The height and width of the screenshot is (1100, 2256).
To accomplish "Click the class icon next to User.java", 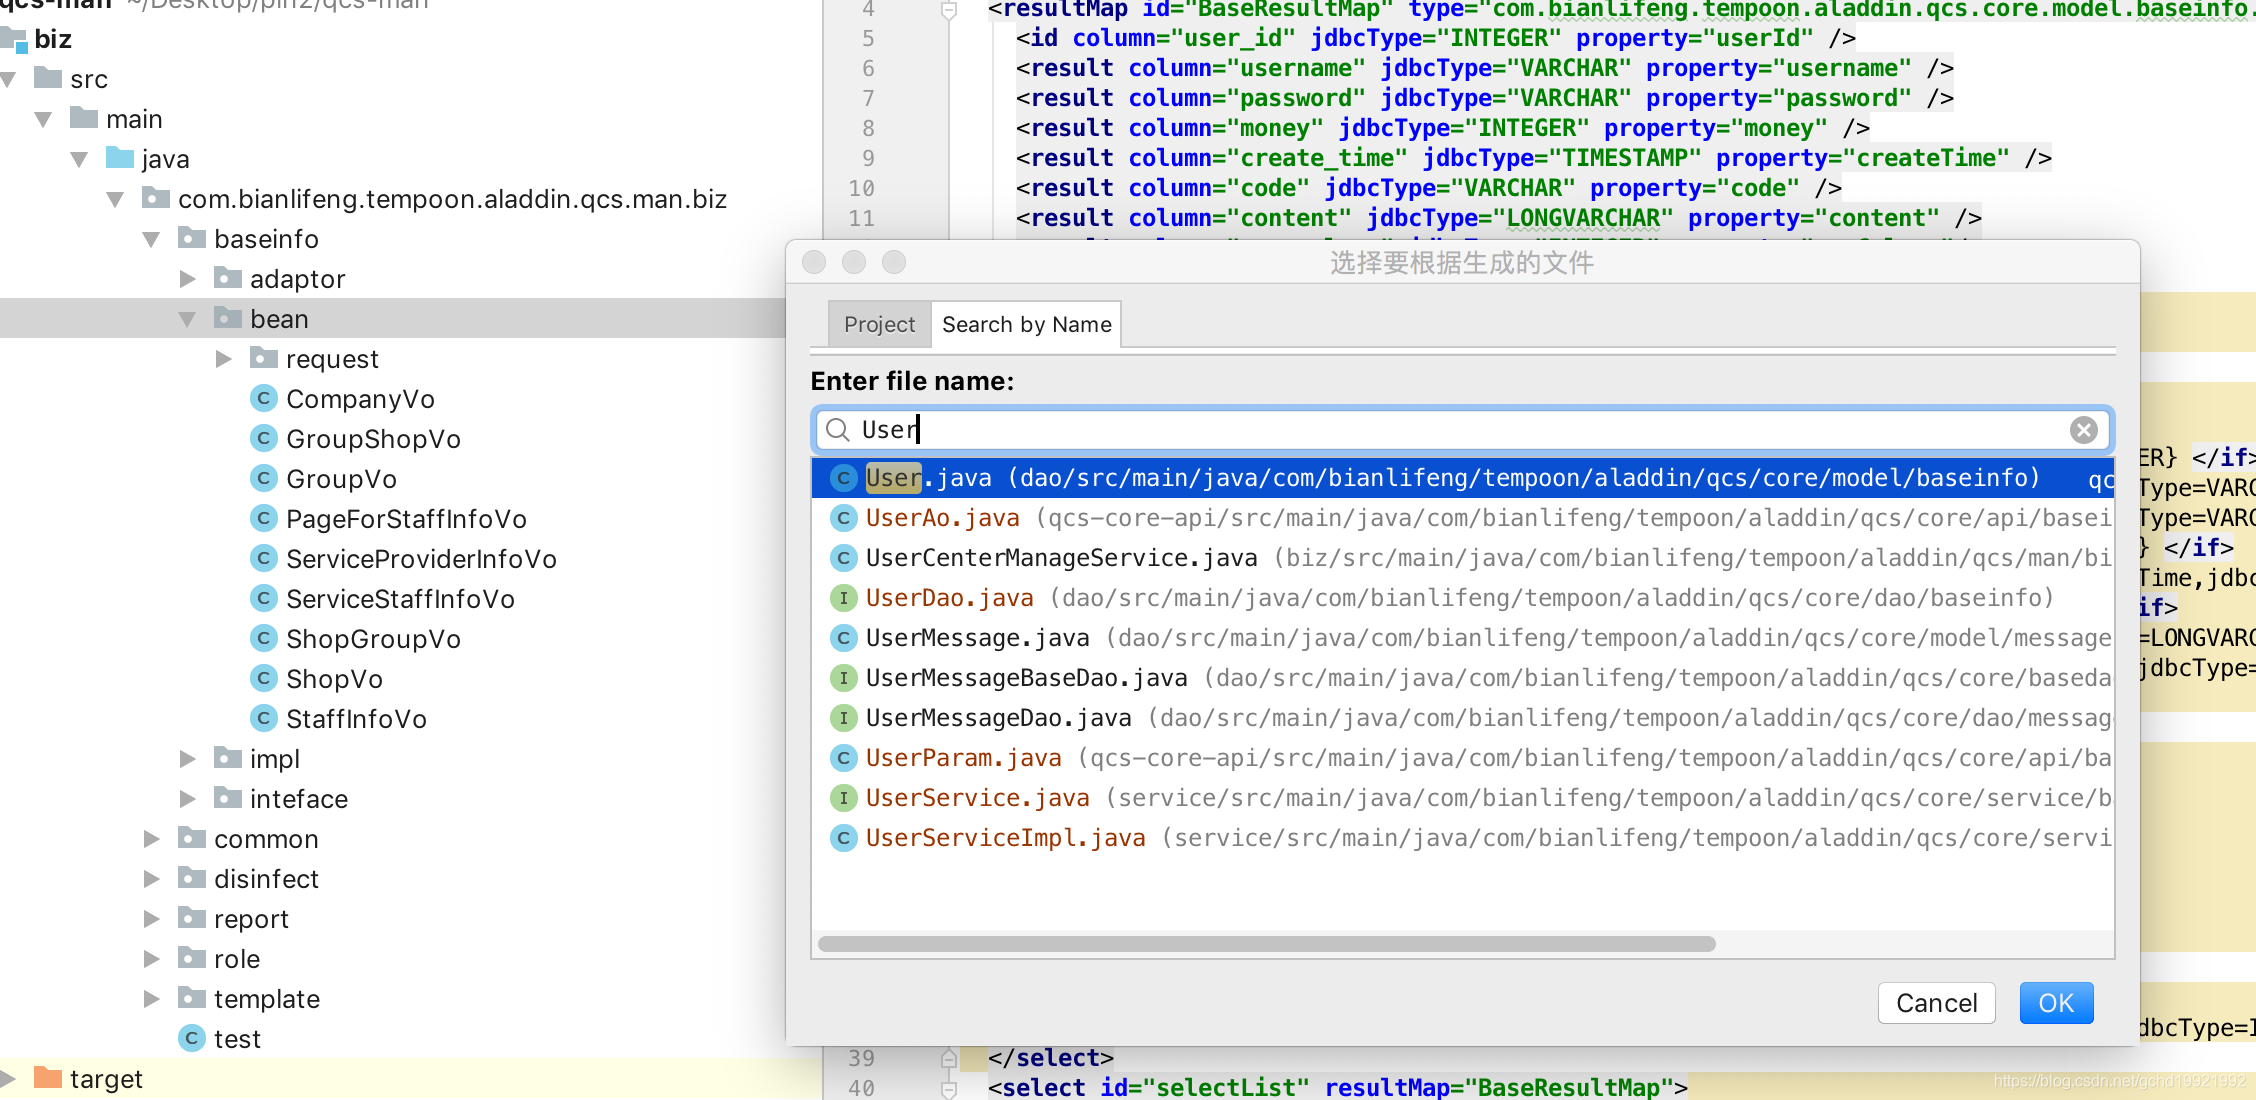I will pos(843,478).
